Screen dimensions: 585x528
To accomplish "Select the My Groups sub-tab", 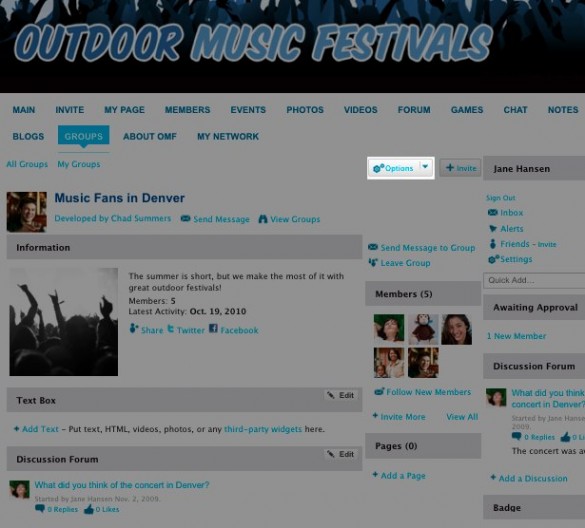I will click(79, 164).
